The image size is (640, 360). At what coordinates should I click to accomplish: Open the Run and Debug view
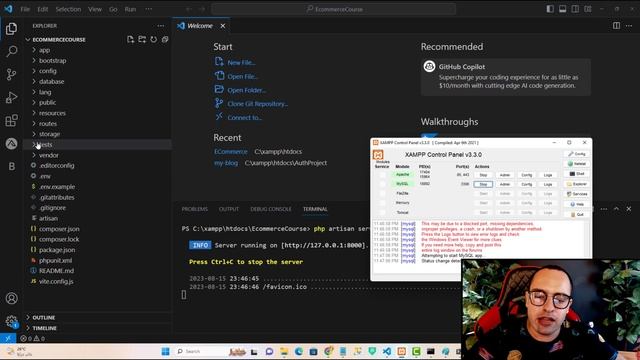pos(11,98)
